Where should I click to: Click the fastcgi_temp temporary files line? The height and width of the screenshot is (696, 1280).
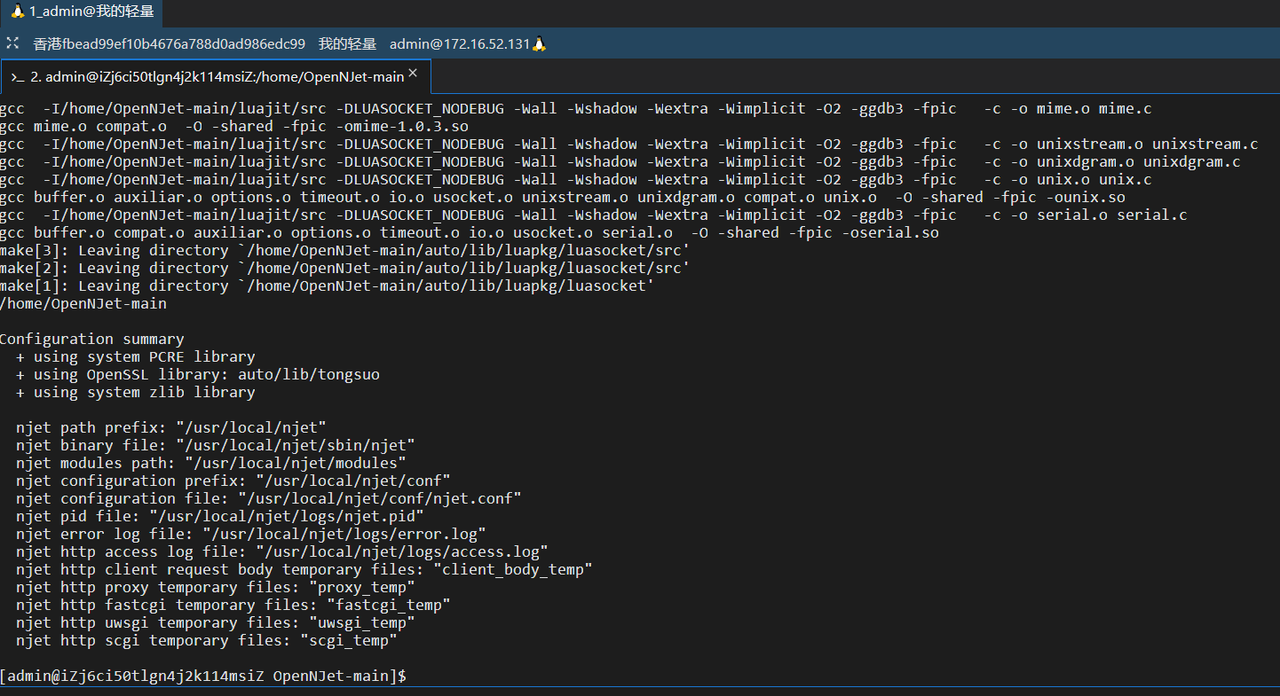click(x=233, y=606)
